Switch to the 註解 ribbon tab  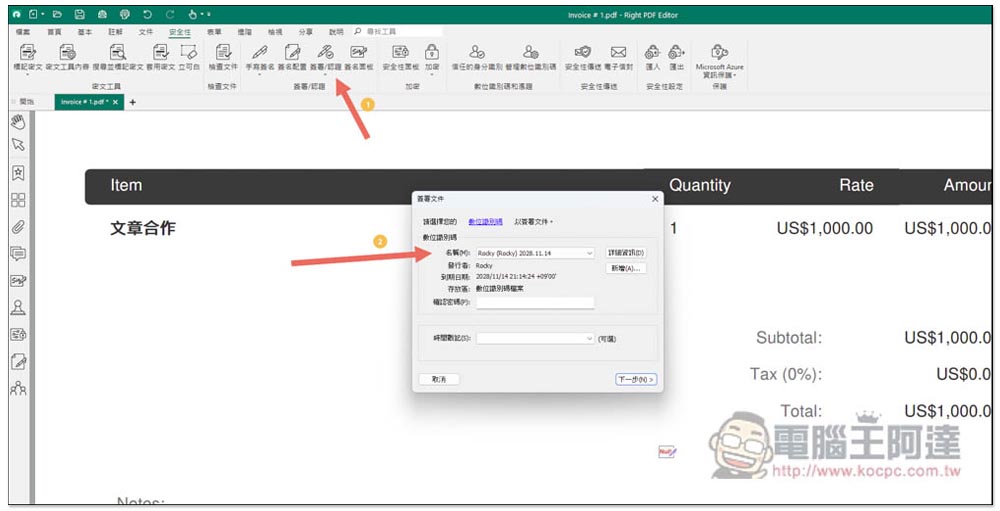pos(115,31)
